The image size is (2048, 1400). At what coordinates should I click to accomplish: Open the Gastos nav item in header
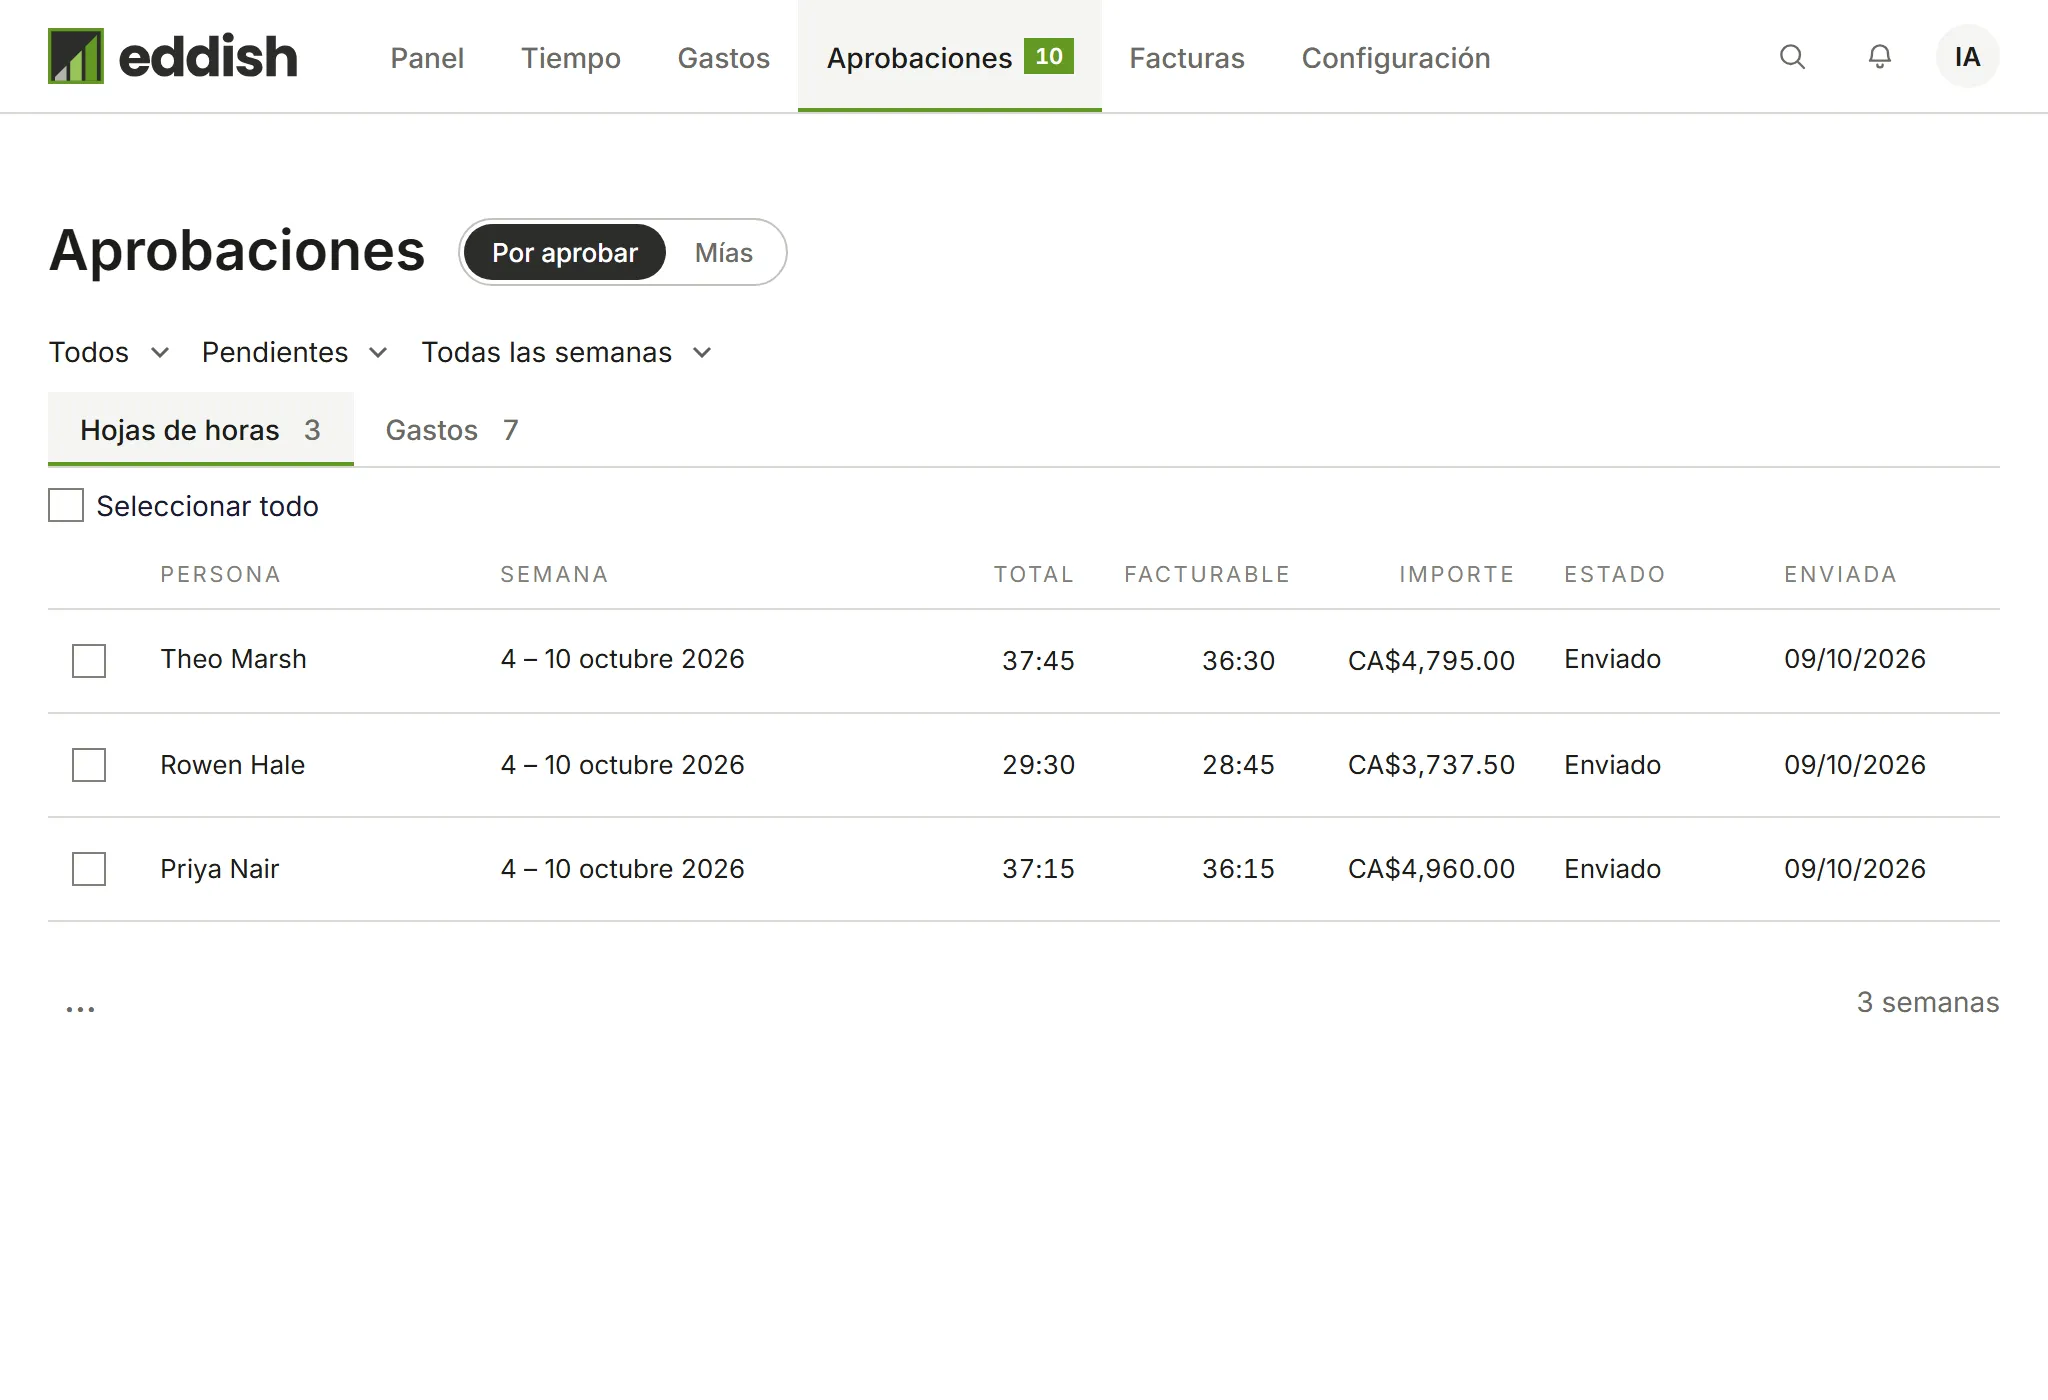724,58
